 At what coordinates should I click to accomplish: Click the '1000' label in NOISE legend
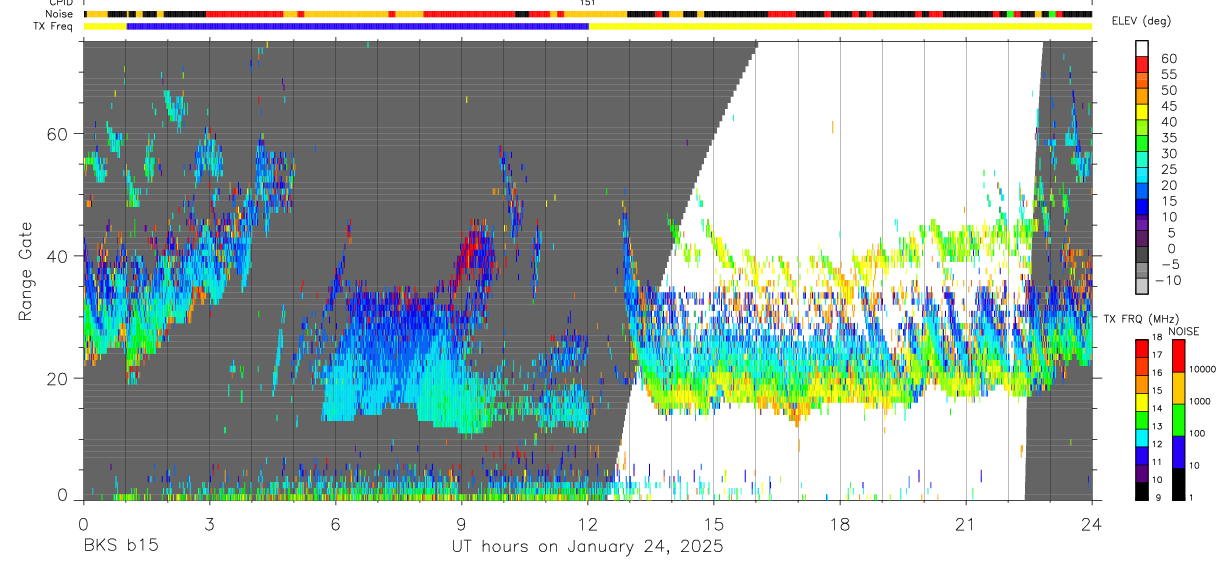pos(1200,401)
